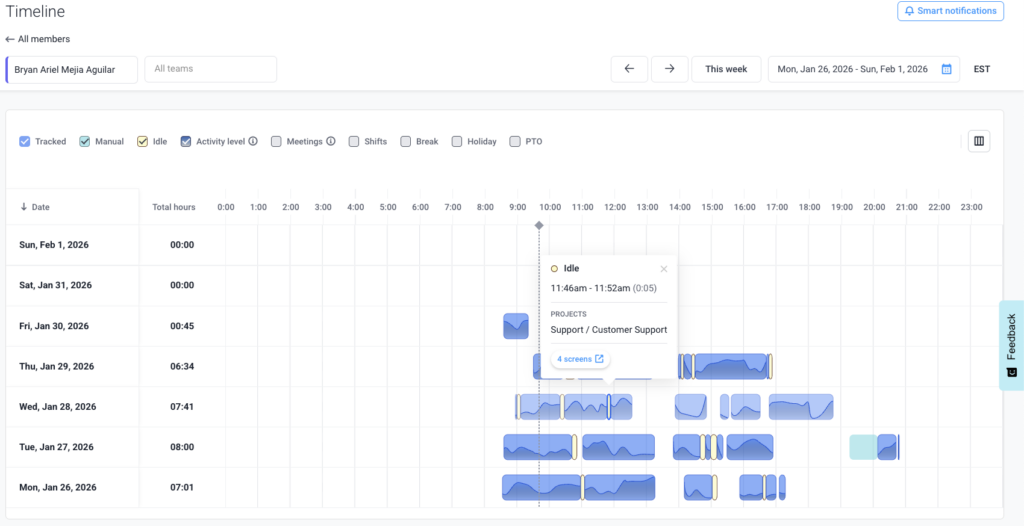Open the calendar date picker icon

point(946,69)
